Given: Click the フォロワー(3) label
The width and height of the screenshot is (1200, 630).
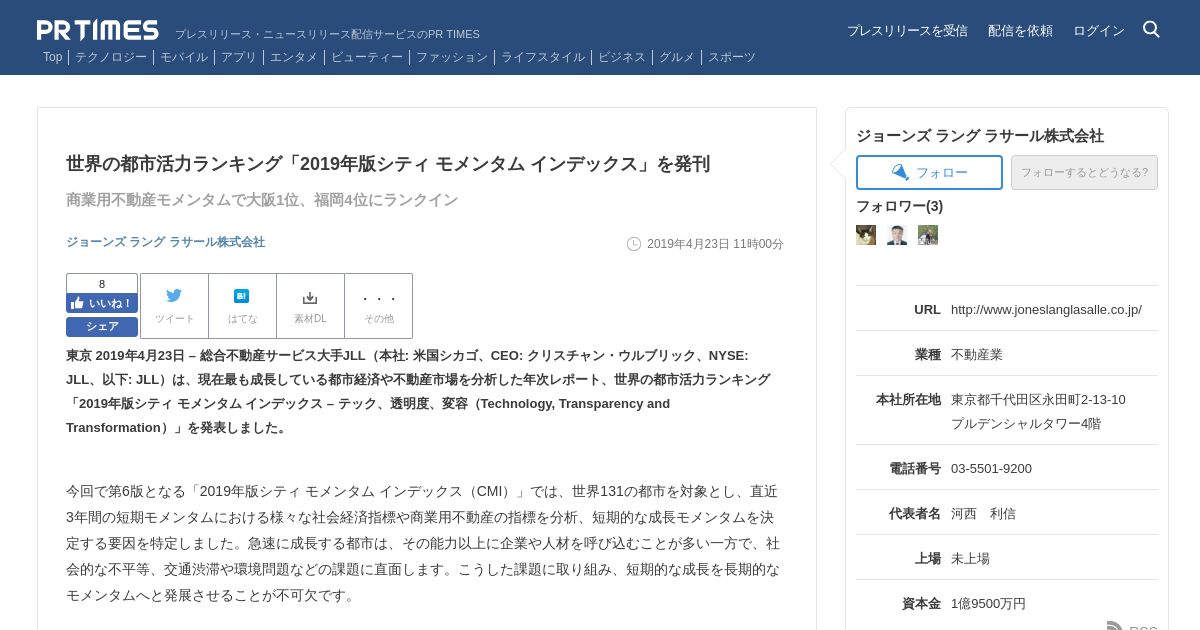Looking at the screenshot, I should 899,206.
